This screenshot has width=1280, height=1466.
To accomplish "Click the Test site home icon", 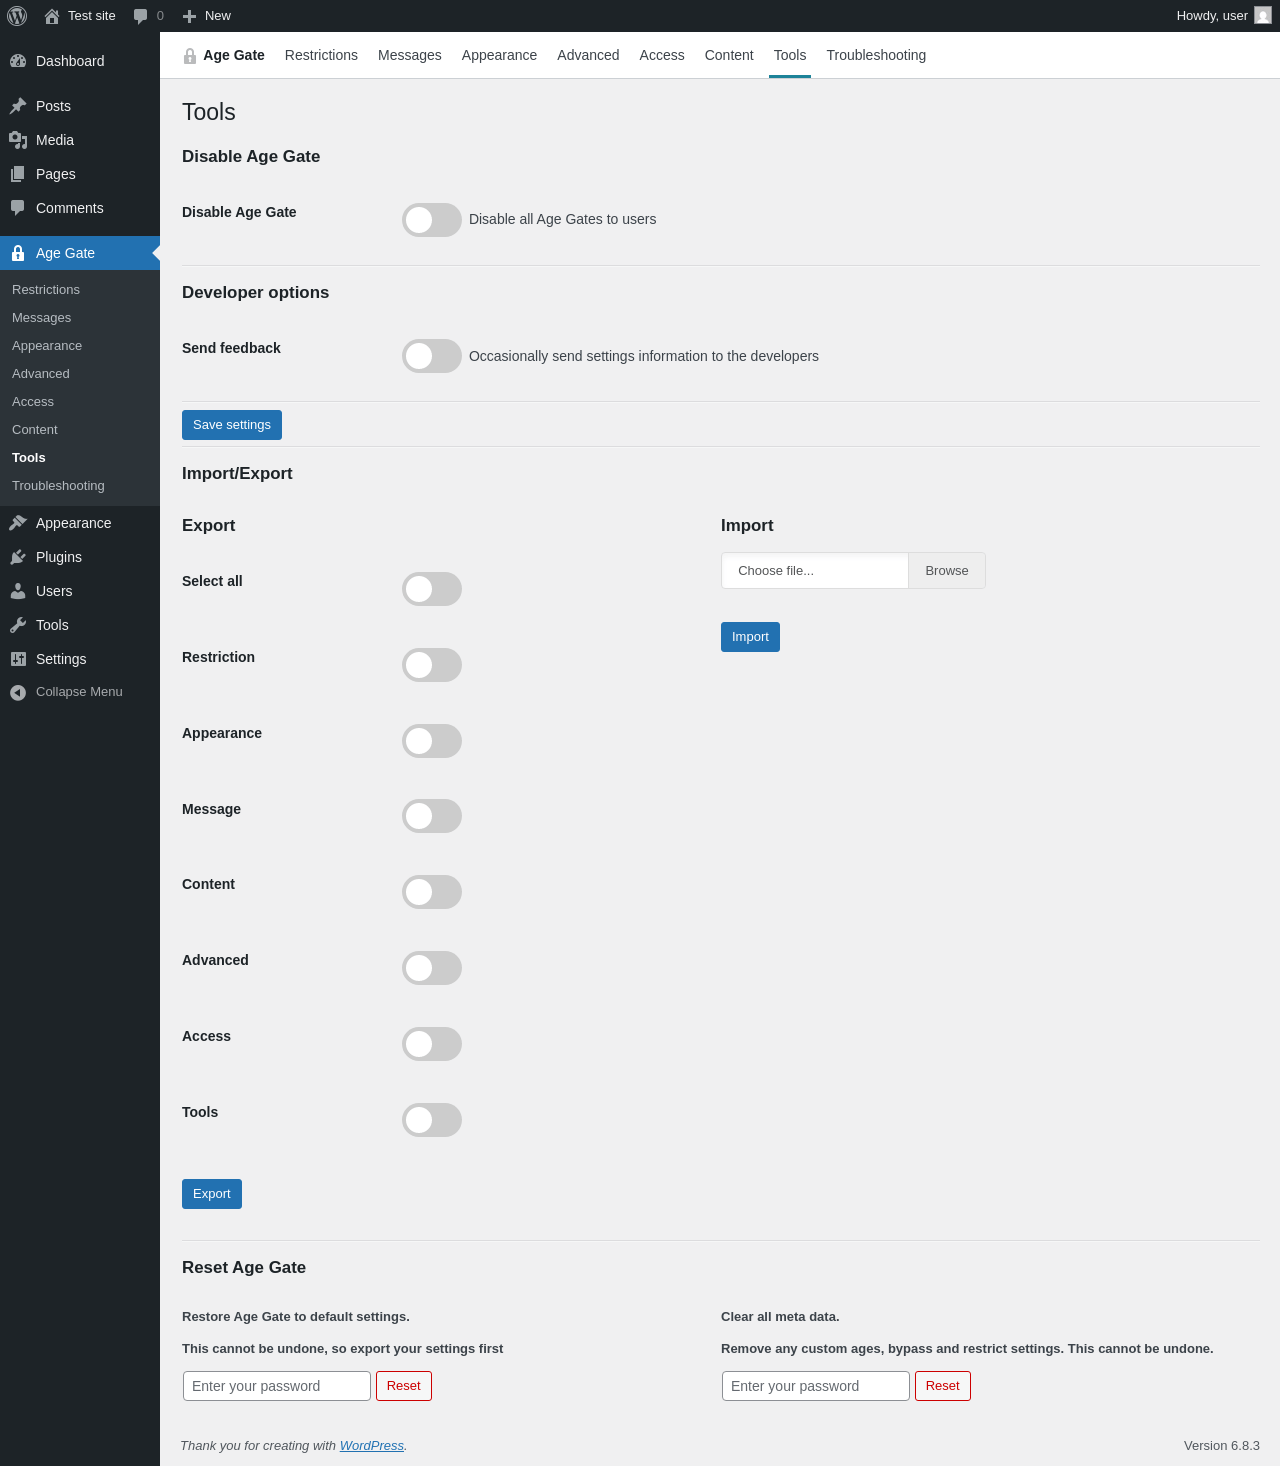I will [52, 16].
